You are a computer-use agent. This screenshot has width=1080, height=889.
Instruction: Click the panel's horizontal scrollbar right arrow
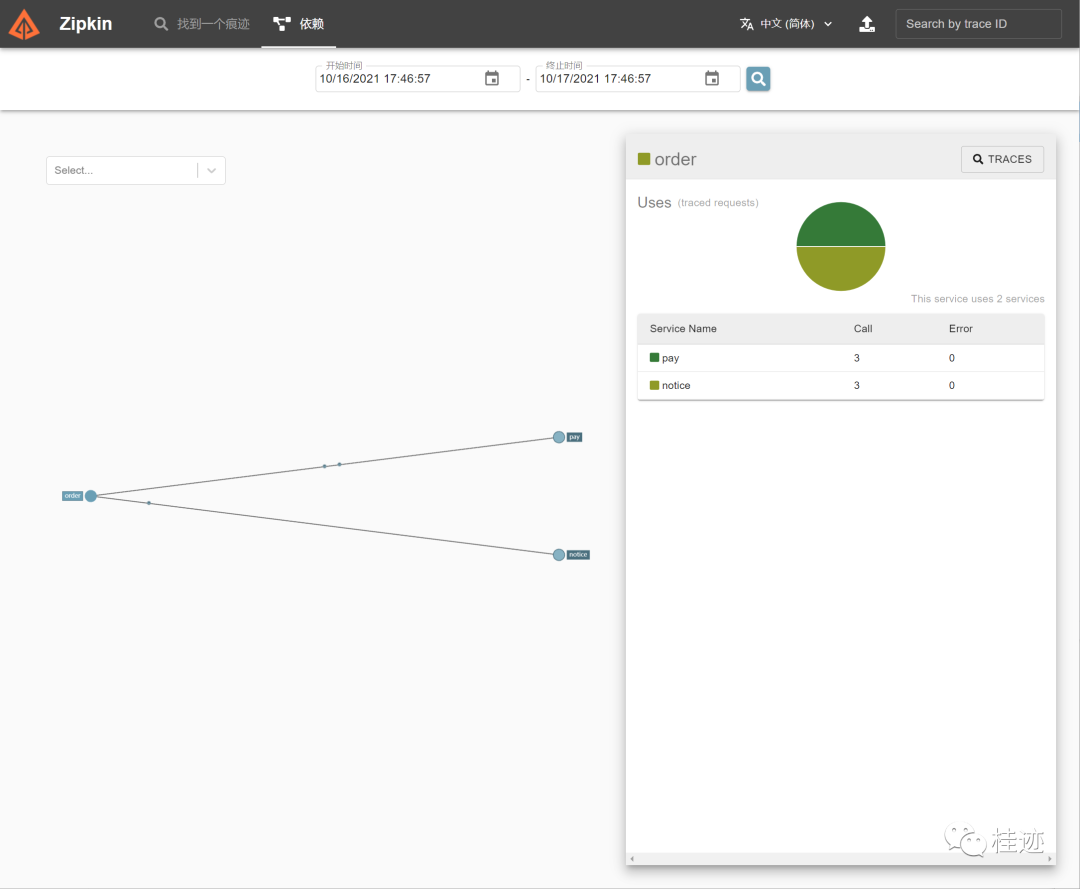pos(1050,859)
